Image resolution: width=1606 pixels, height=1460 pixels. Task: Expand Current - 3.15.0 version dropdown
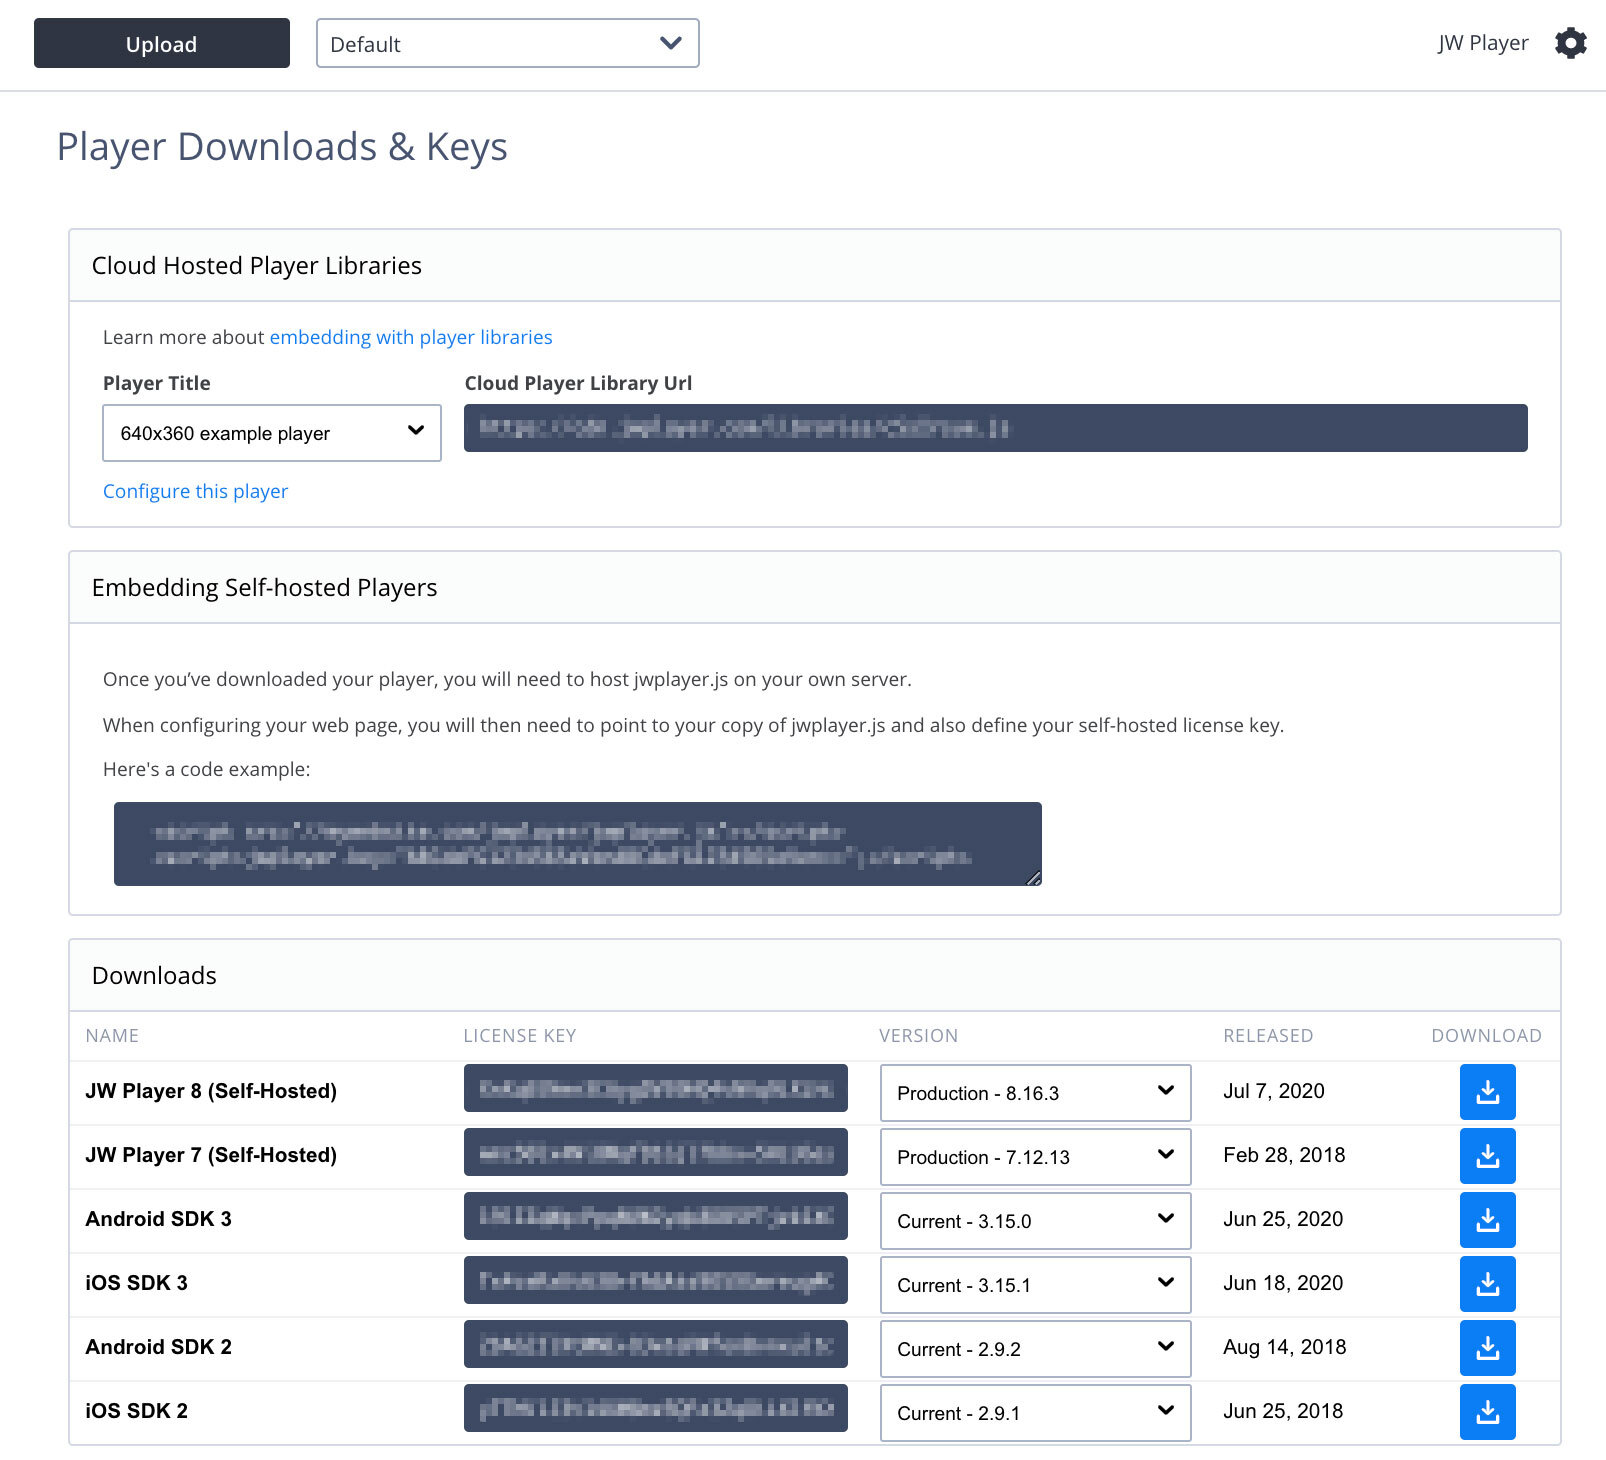pyautogui.click(x=1035, y=1221)
